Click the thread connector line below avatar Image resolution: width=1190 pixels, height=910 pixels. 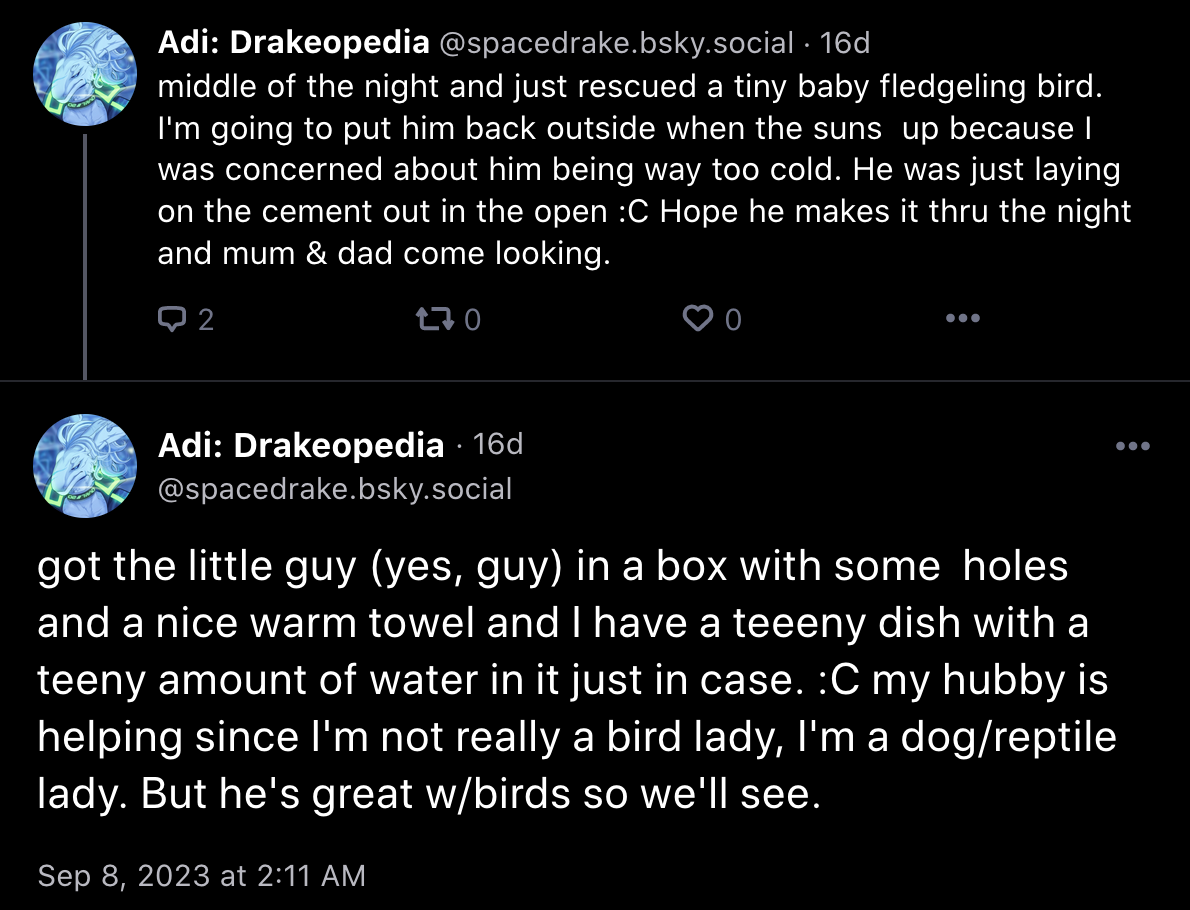tap(85, 257)
